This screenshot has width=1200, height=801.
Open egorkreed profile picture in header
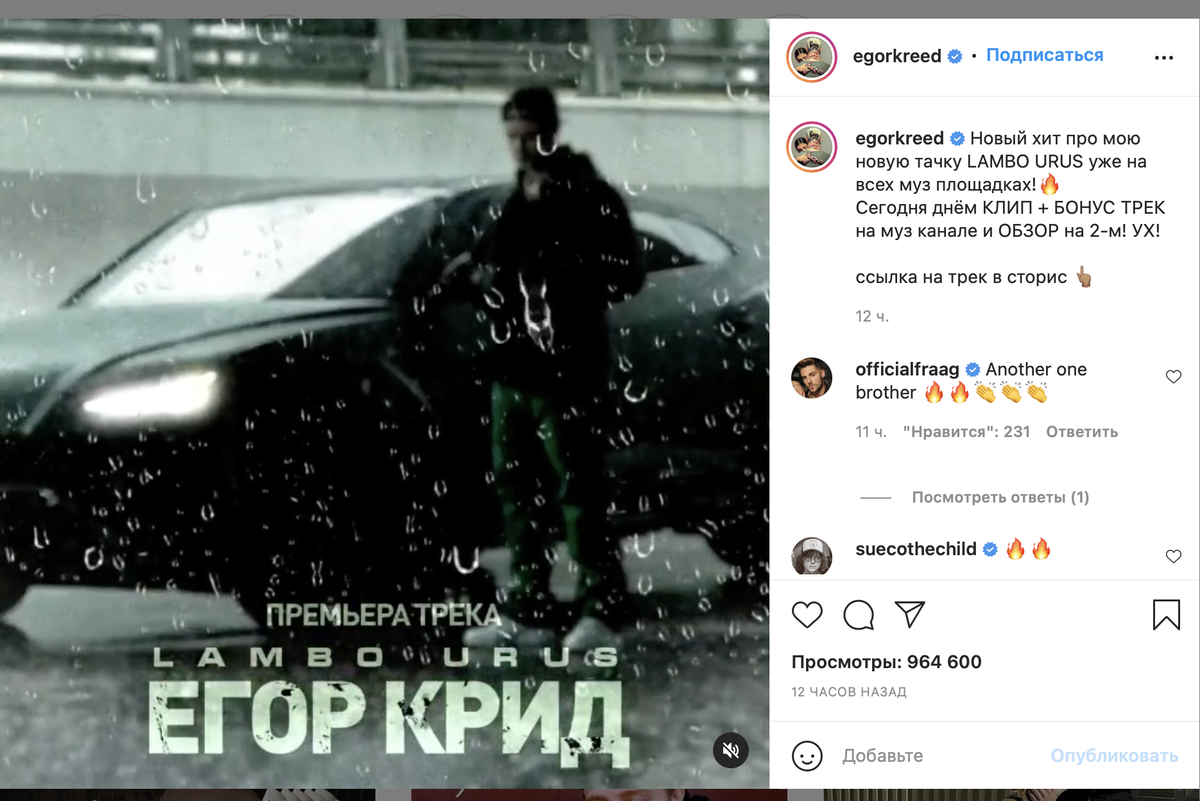812,57
